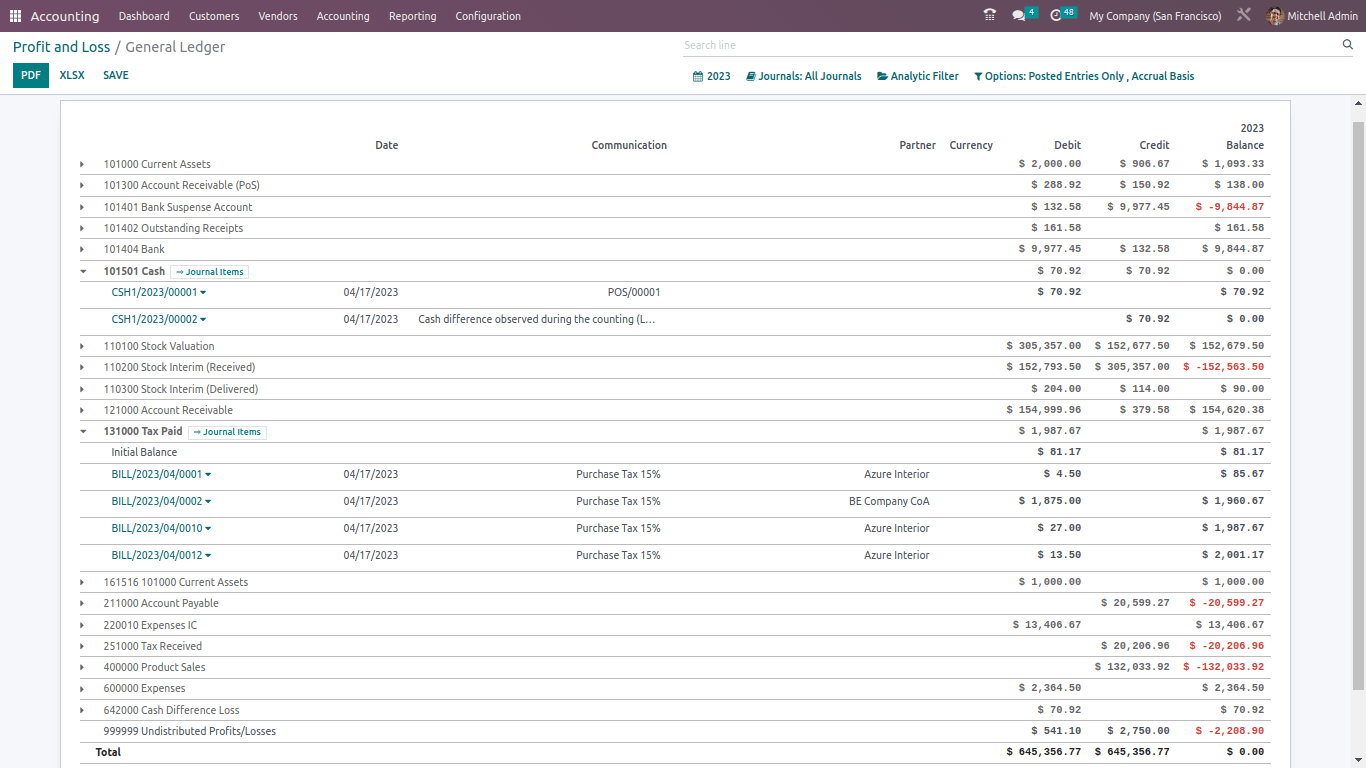The image size is (1366, 768).
Task: Open the Reporting menu
Action: pyautogui.click(x=412, y=16)
